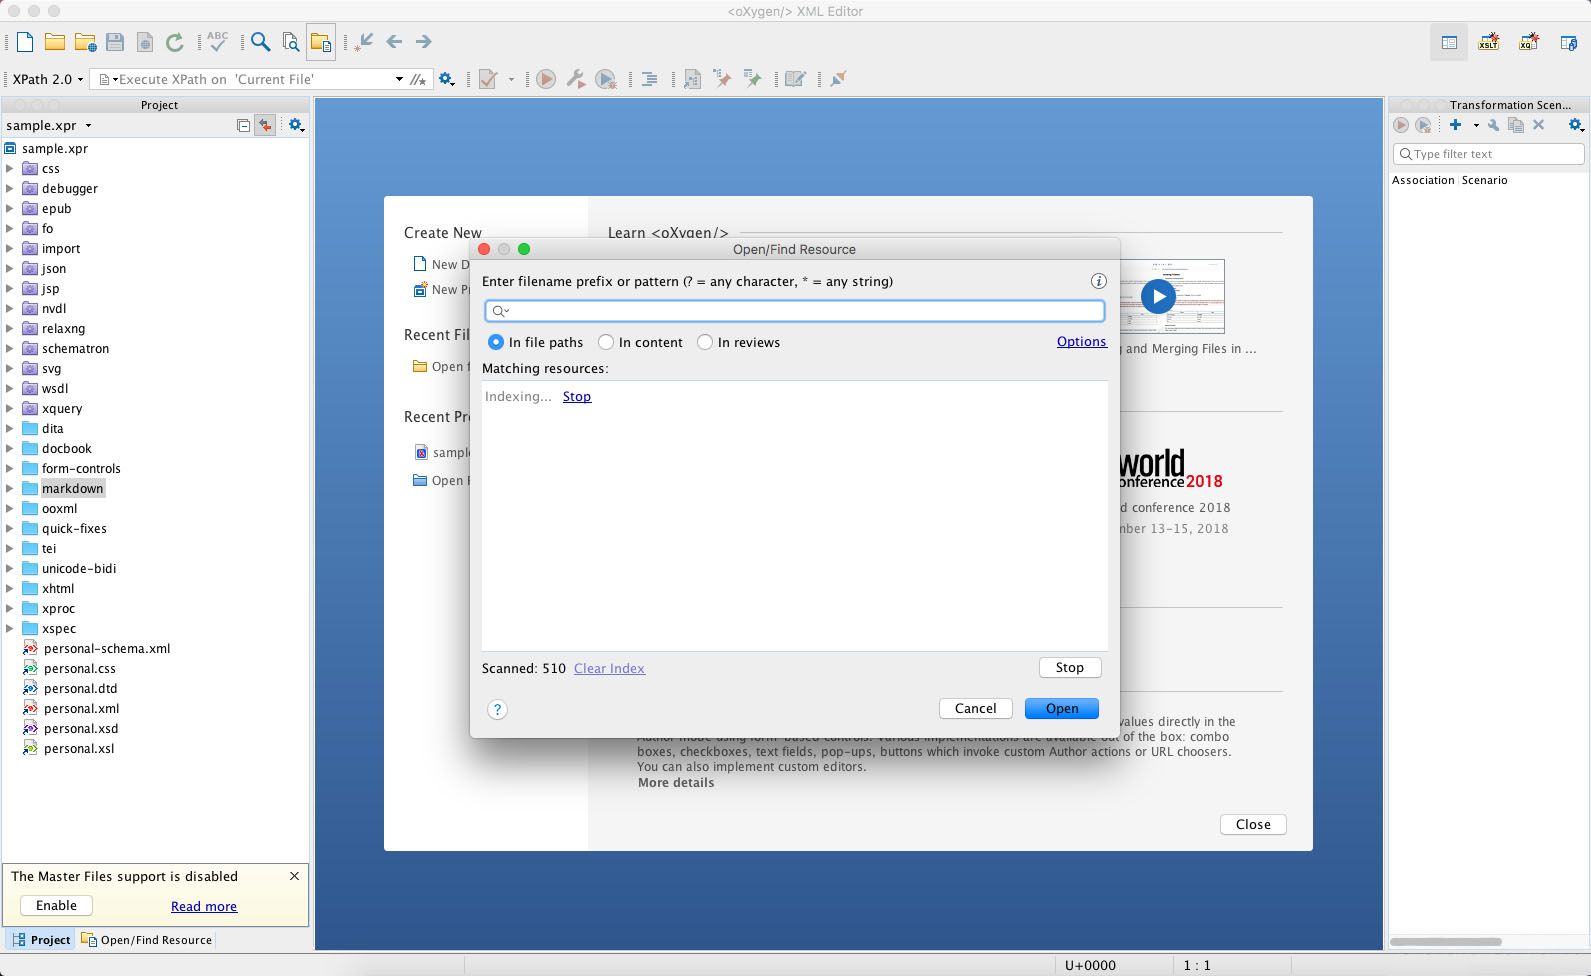Screen dimensions: 1591x976
Task: Click the Stop link next to Indexing
Action: 577,396
